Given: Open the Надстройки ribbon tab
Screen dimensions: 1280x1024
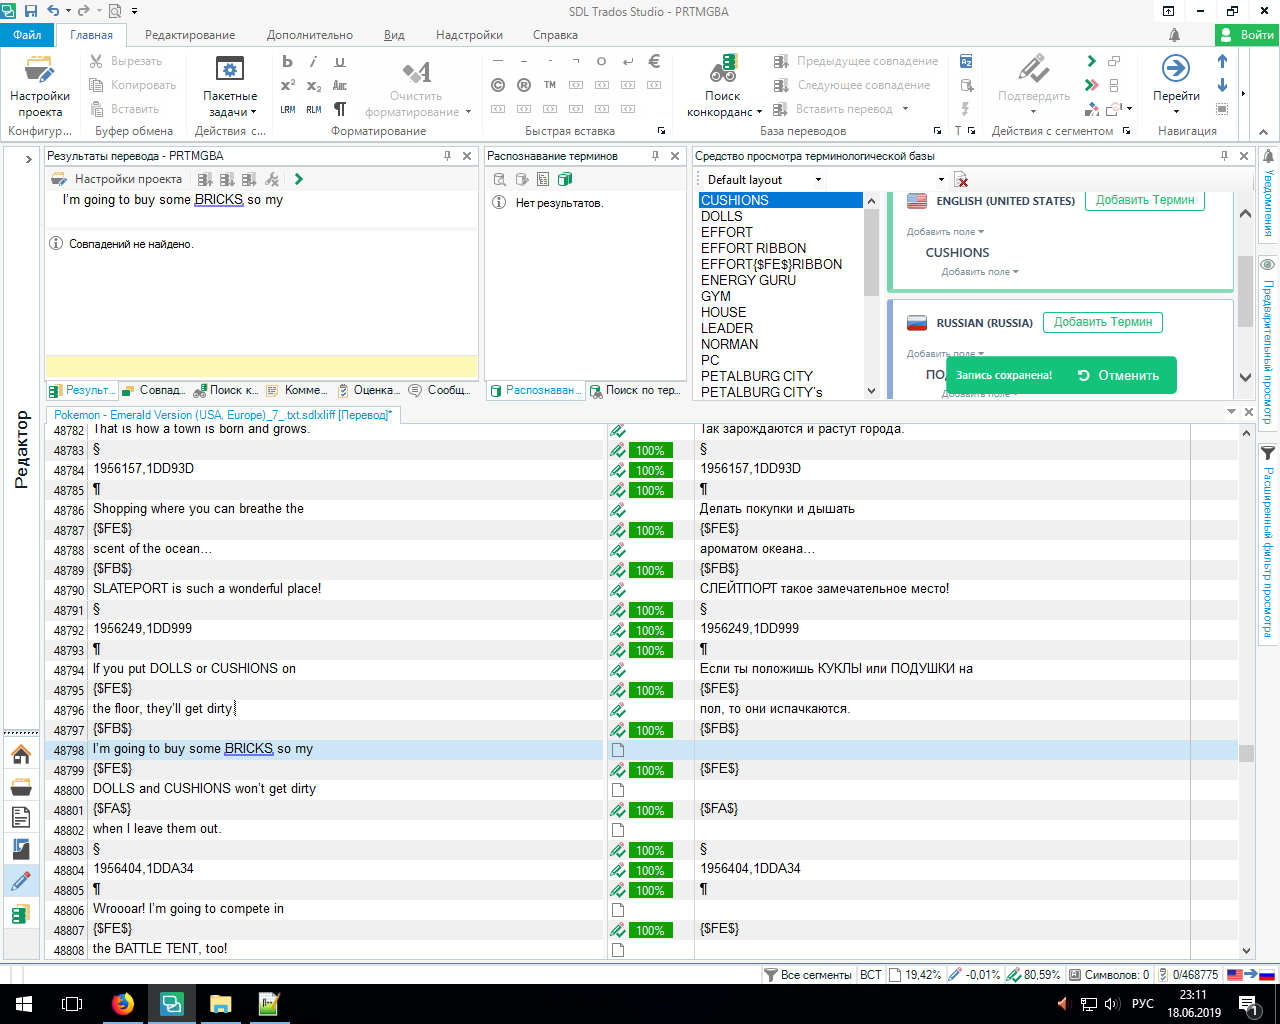Looking at the screenshot, I should pos(469,35).
